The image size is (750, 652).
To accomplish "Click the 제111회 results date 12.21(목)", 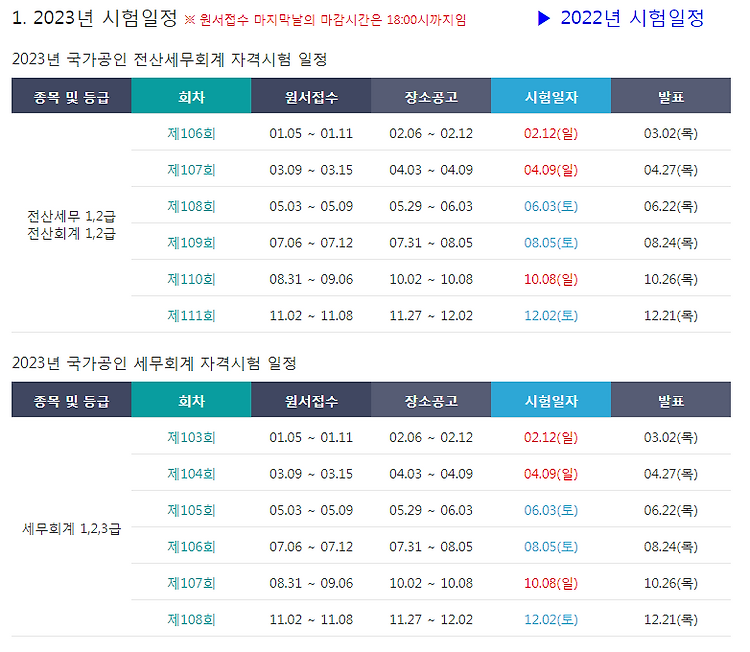I will (671, 316).
